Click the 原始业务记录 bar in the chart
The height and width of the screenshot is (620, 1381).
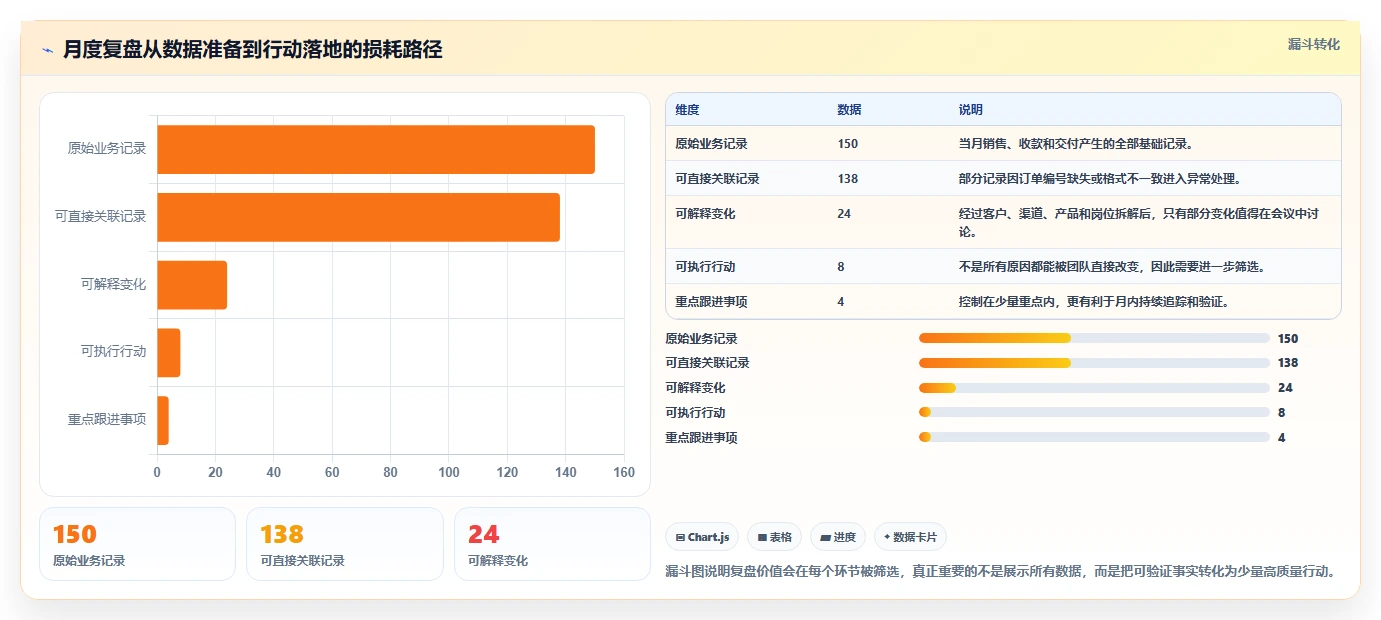pyautogui.click(x=376, y=150)
